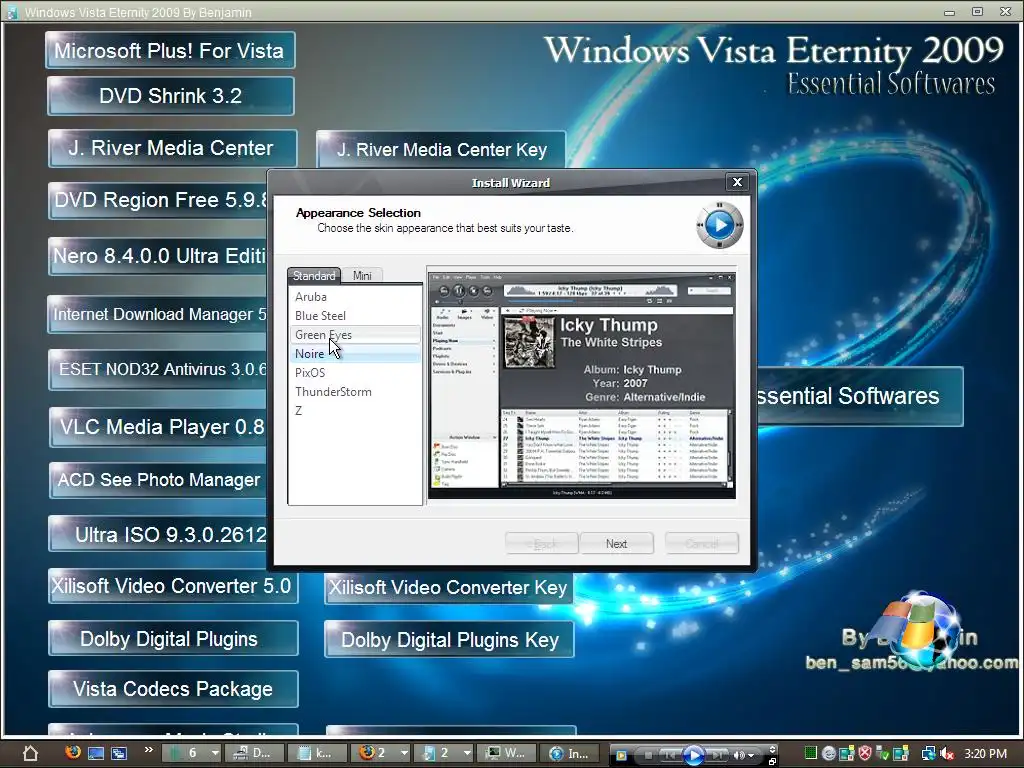Close the Install Wizard dialog

click(x=737, y=182)
